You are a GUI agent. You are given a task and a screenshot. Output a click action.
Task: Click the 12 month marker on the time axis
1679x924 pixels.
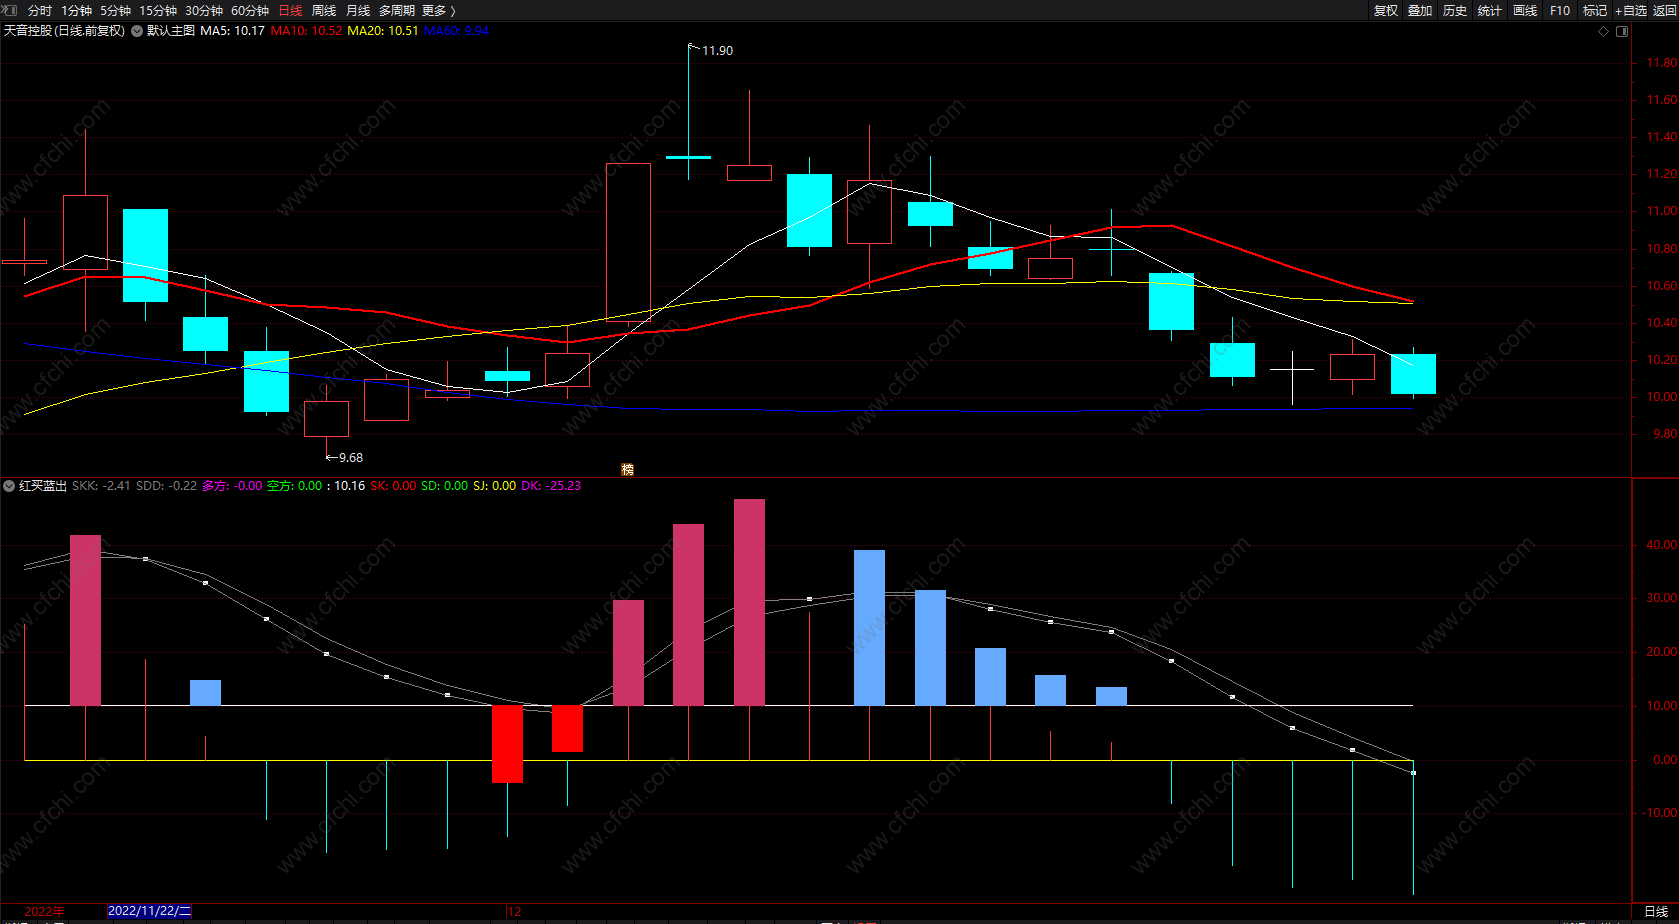515,911
